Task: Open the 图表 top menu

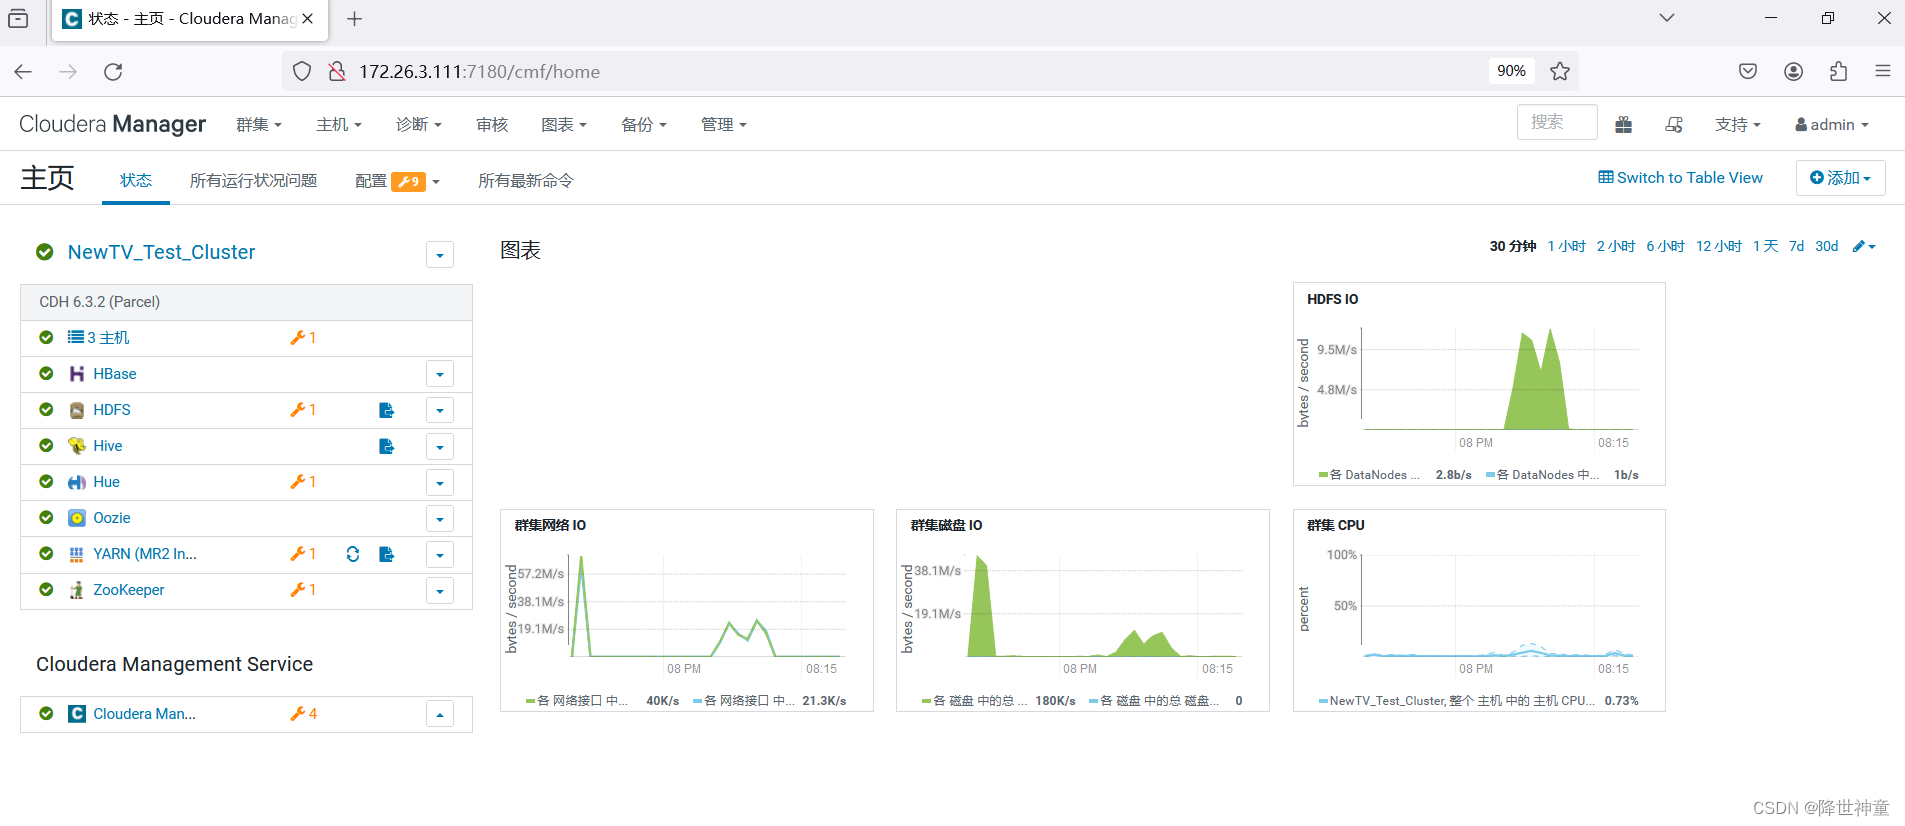Action: tap(564, 125)
